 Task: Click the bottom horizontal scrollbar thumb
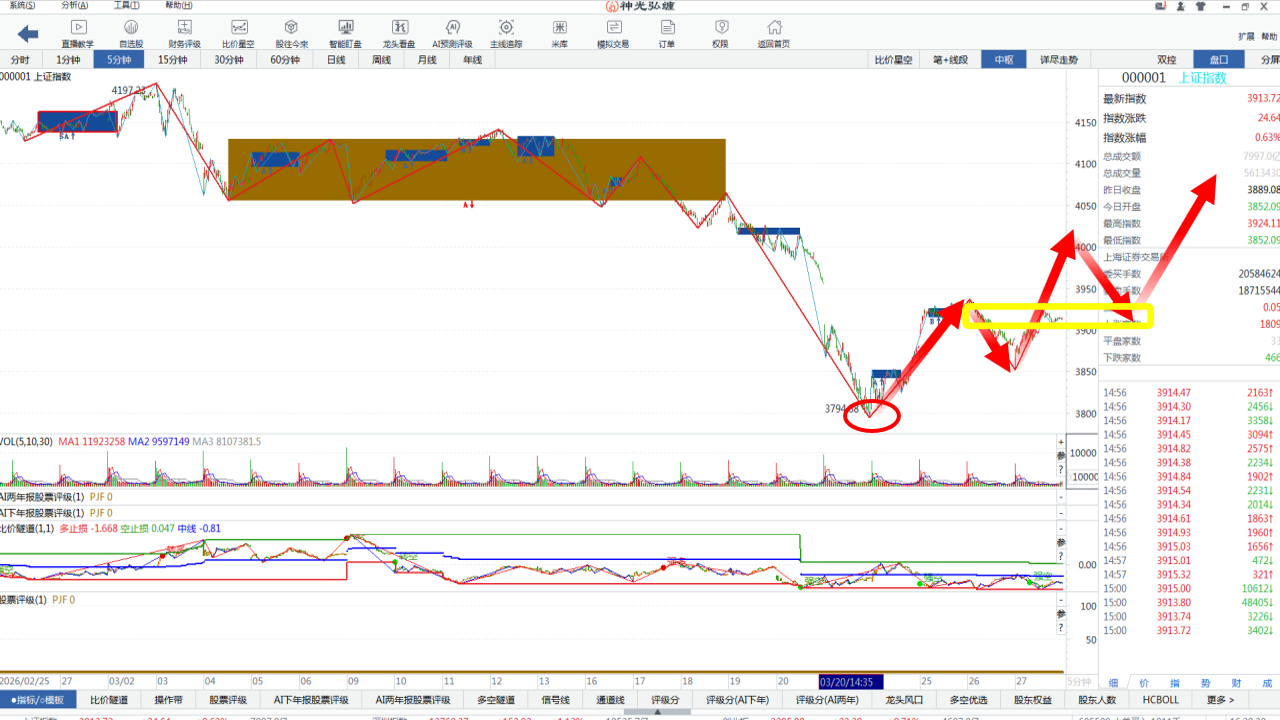pos(656,712)
